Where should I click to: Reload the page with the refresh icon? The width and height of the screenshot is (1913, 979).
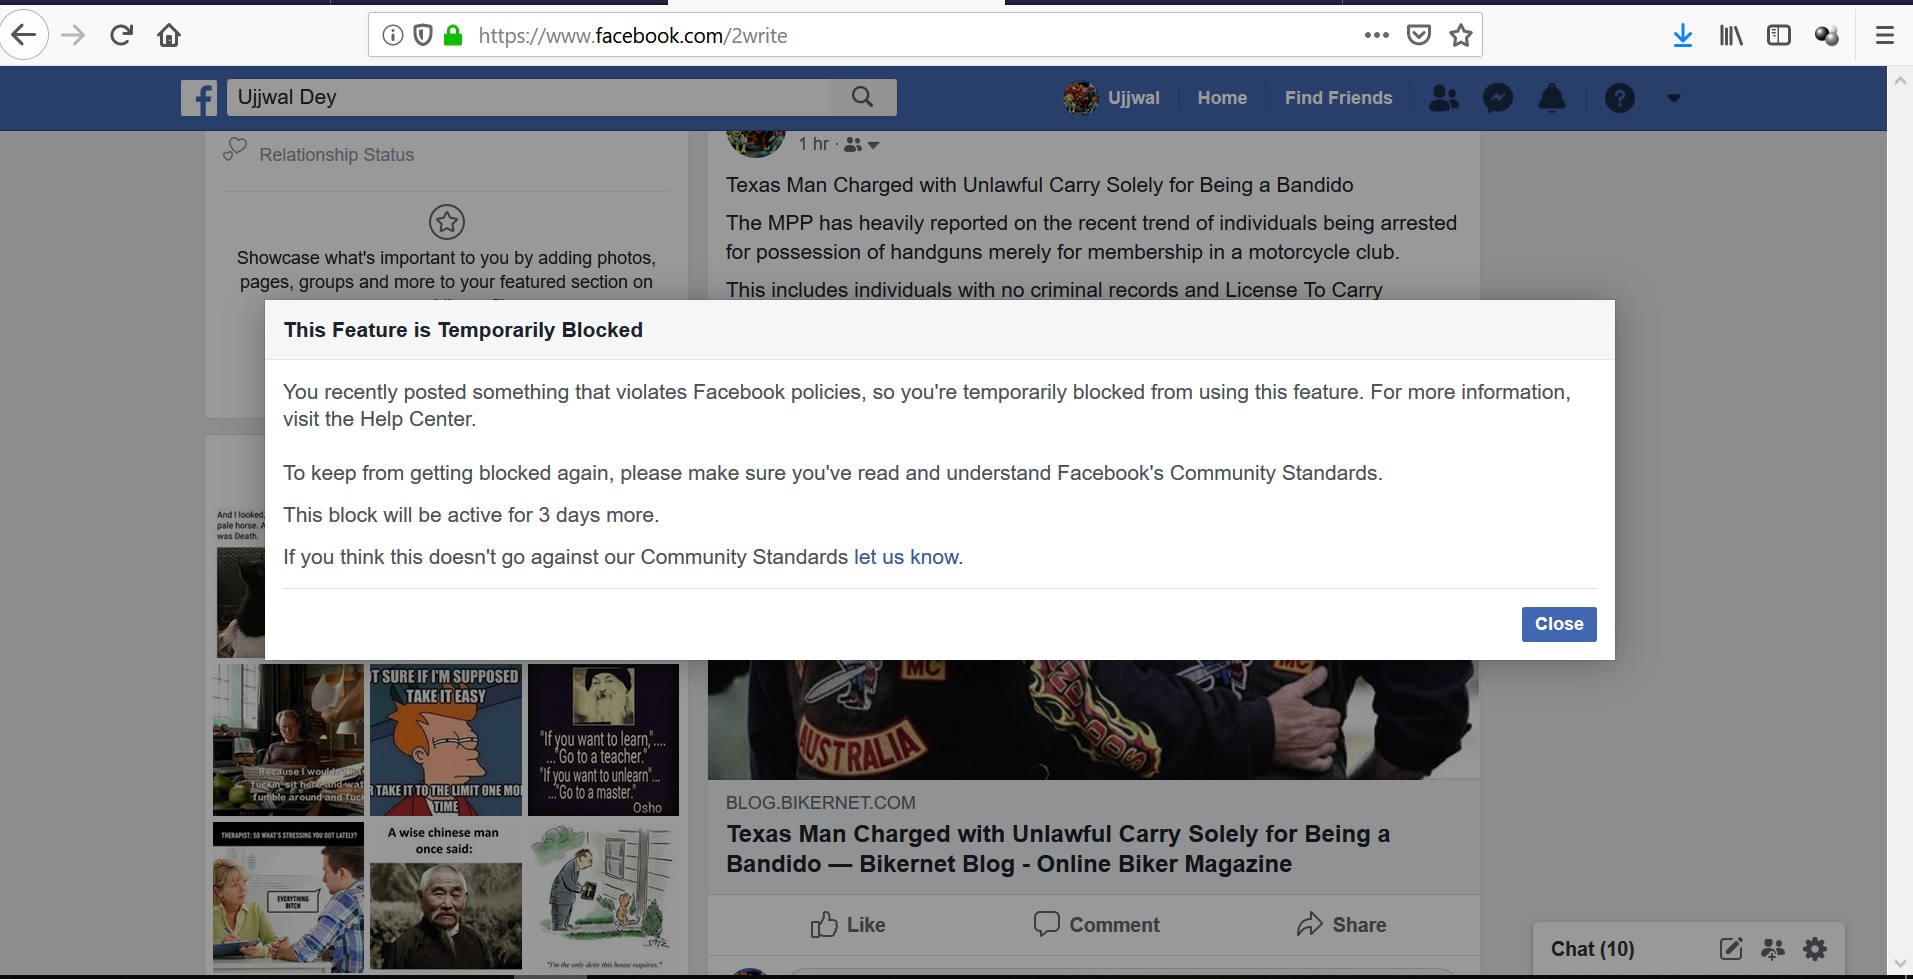point(121,36)
